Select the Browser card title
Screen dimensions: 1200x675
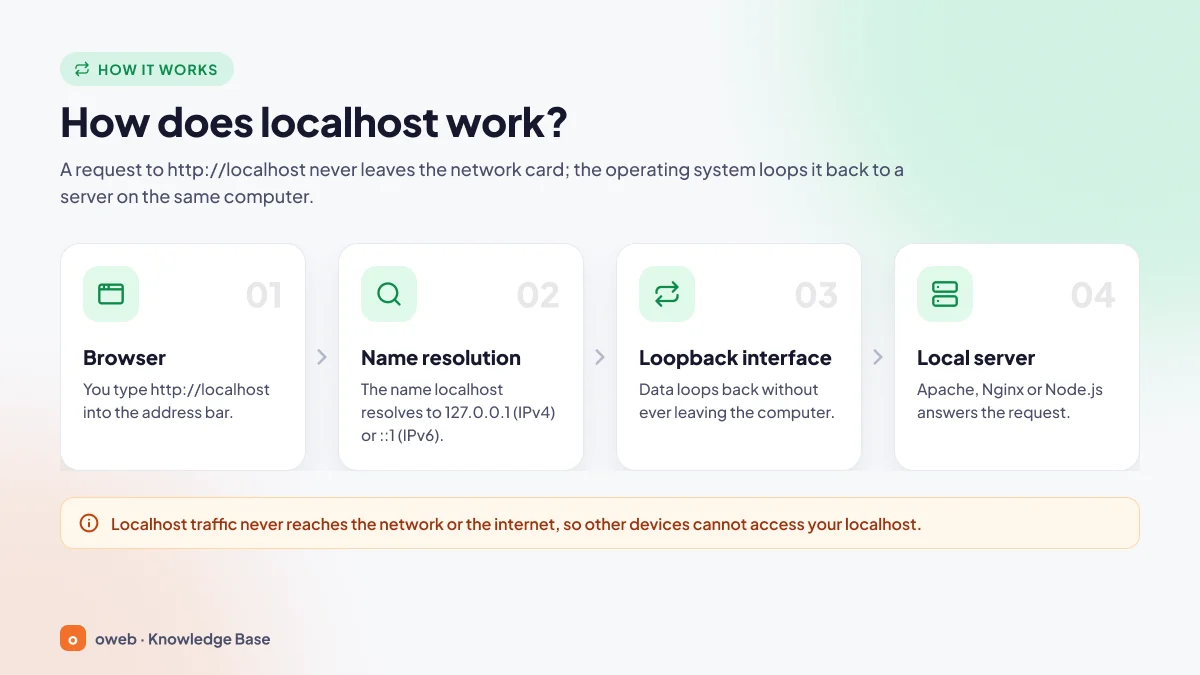pyautogui.click(x=124, y=358)
